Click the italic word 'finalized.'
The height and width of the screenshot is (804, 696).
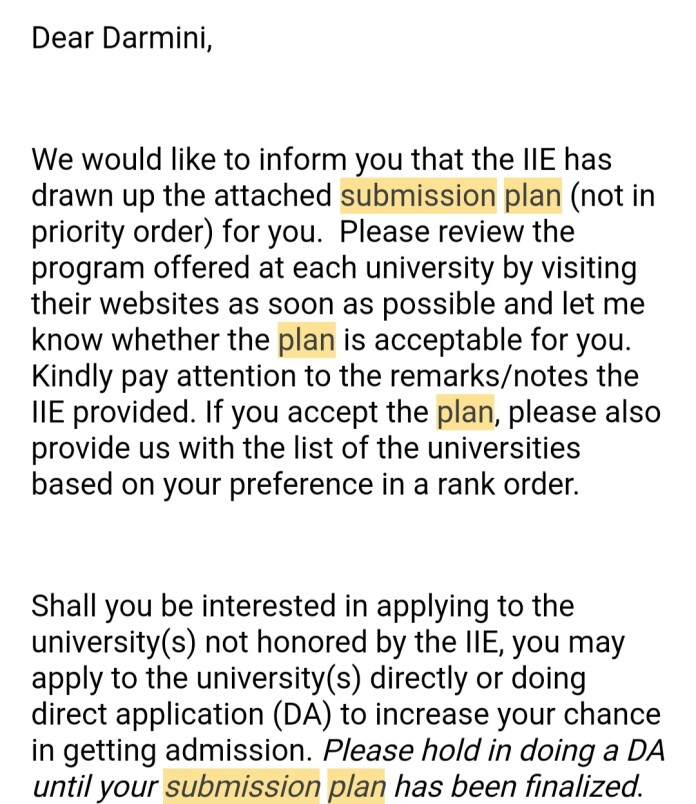tap(585, 786)
